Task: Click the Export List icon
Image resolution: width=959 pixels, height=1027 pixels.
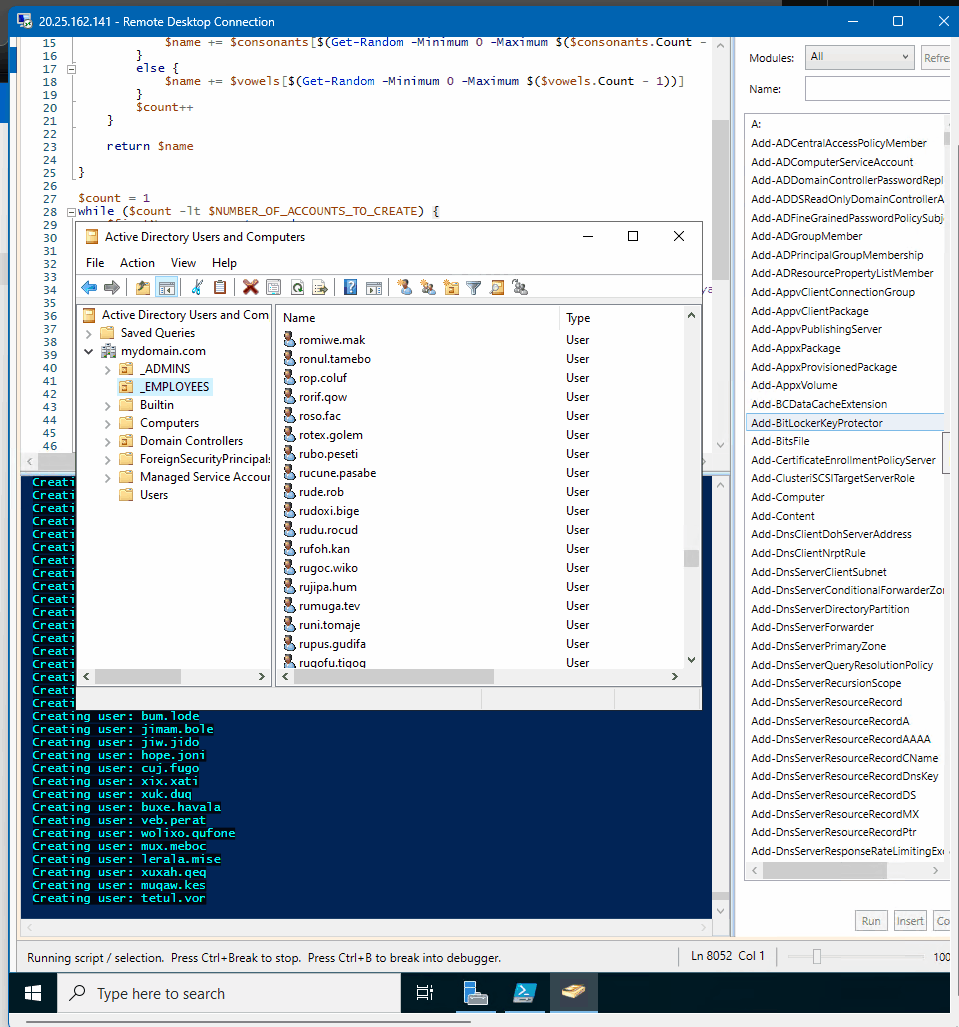Action: click(320, 288)
